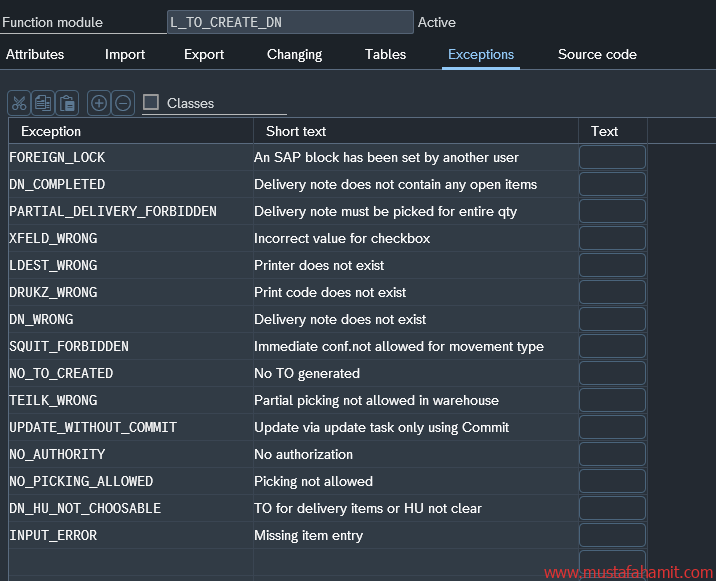
Task: Click the Delete row minus icon
Action: pos(123,103)
